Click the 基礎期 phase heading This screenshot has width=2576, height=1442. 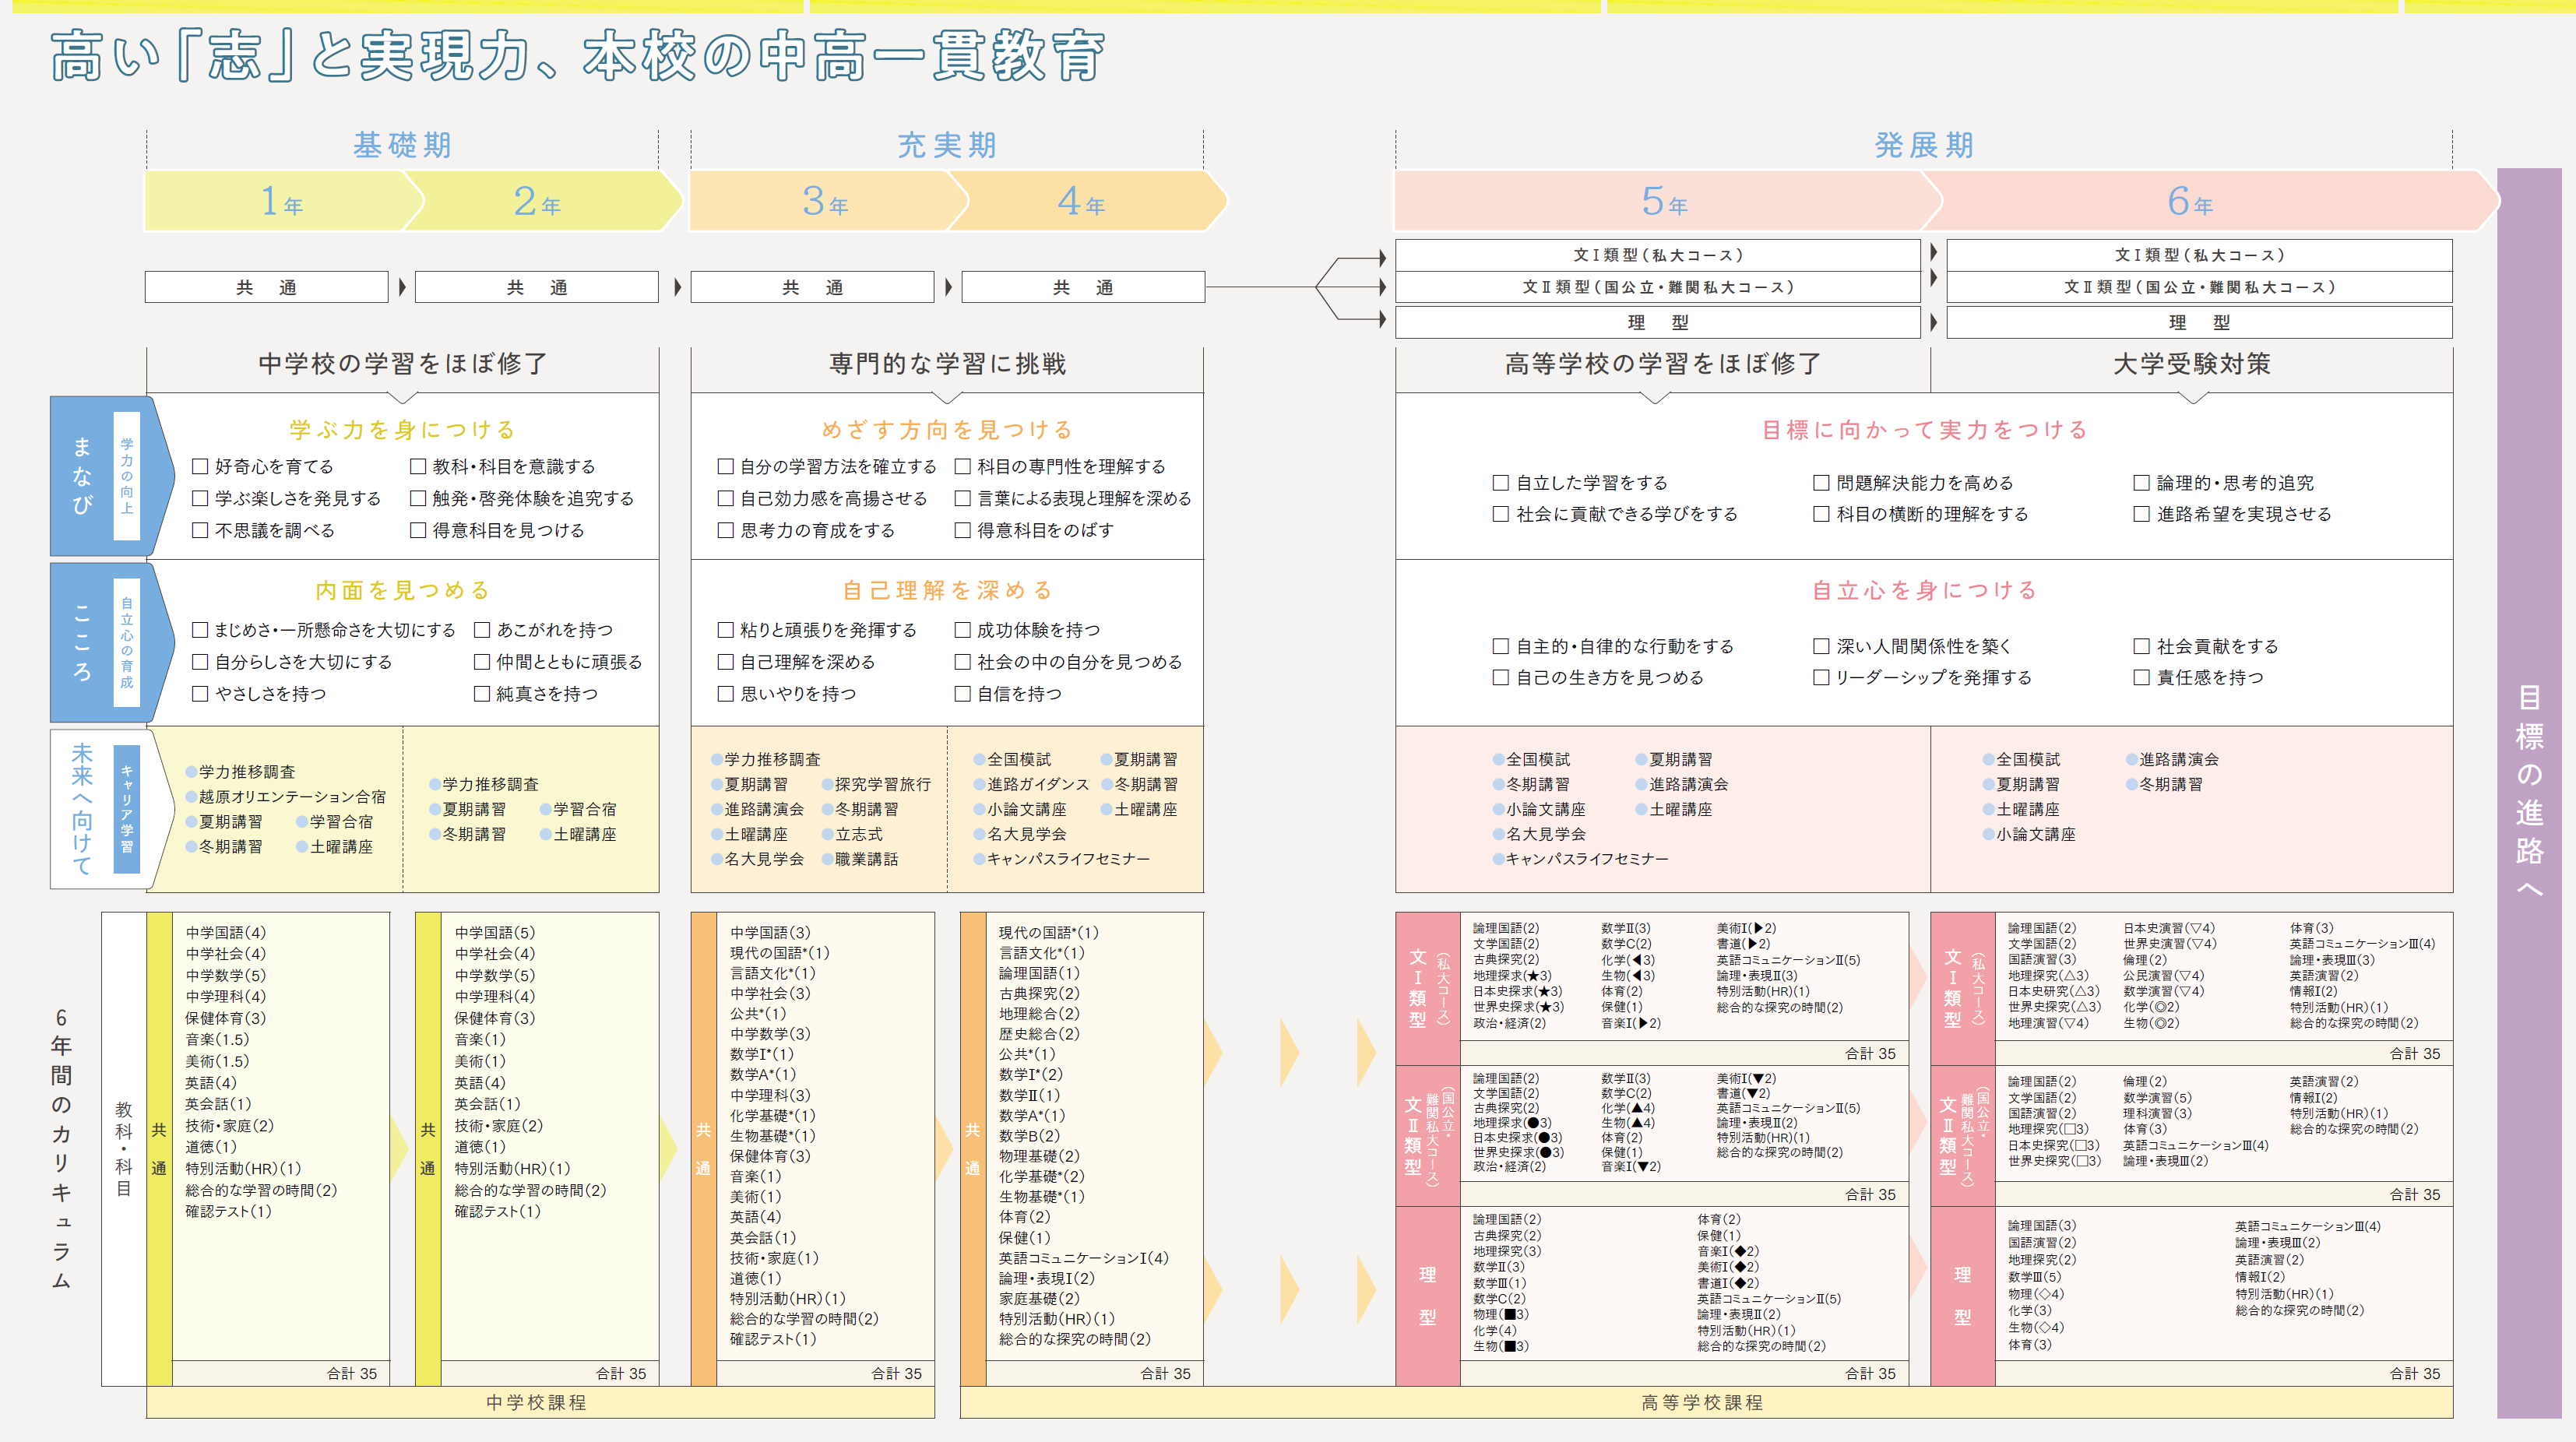(x=402, y=146)
